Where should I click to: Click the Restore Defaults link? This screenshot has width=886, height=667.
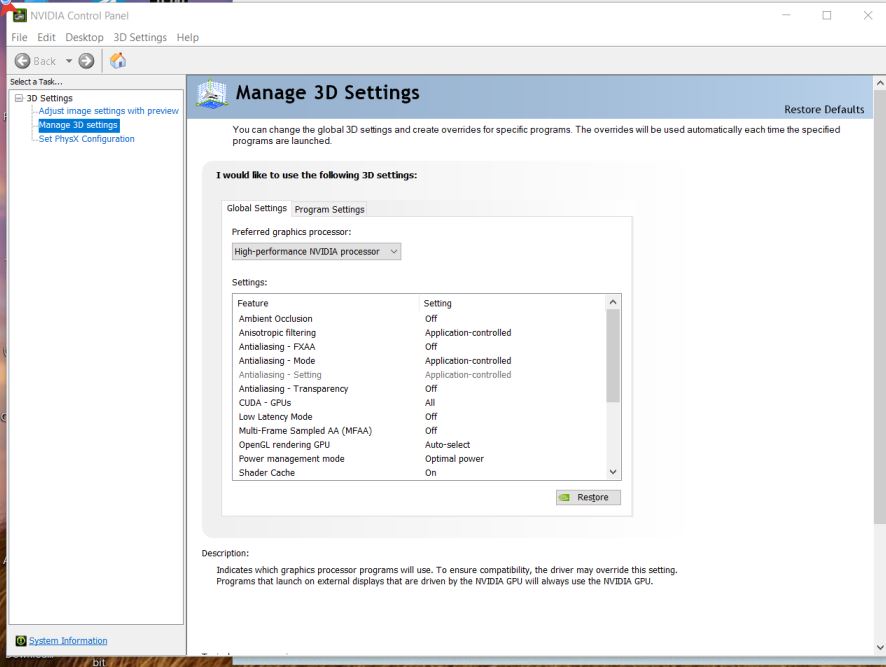coord(824,110)
